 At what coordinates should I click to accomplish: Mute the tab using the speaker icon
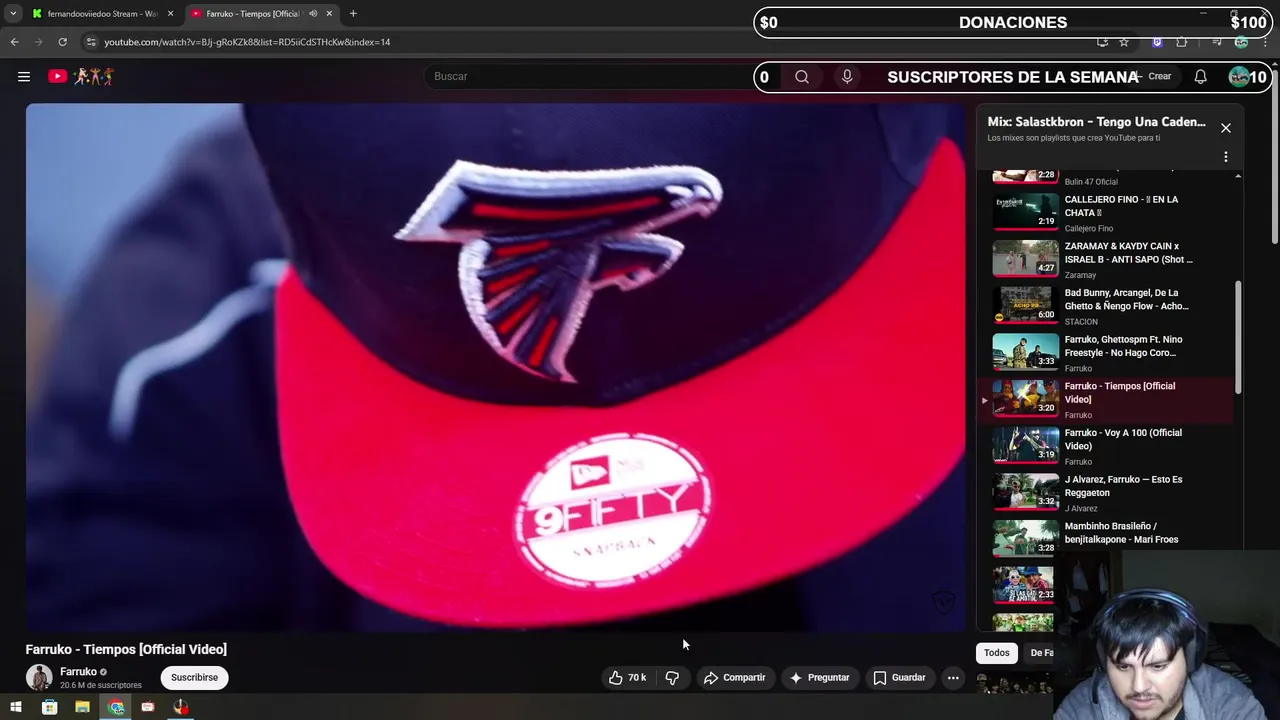(x=313, y=14)
